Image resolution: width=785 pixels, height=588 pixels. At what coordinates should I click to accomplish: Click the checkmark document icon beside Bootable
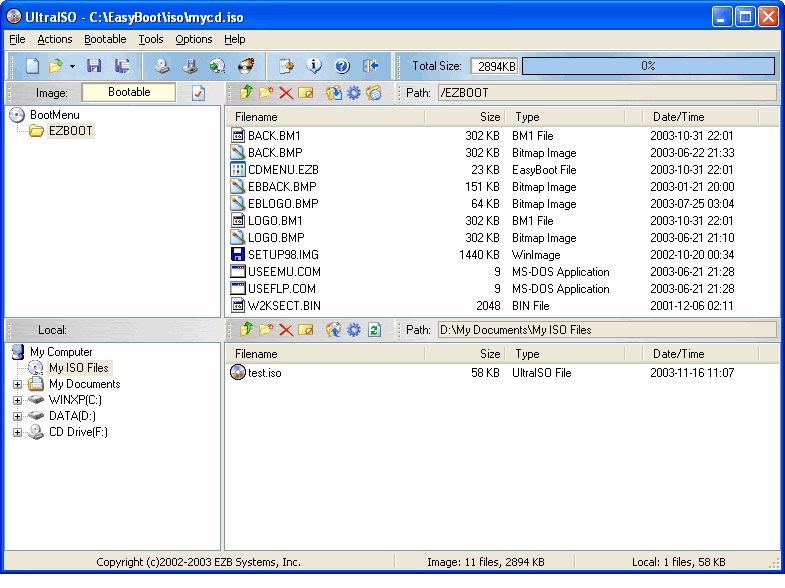point(199,93)
